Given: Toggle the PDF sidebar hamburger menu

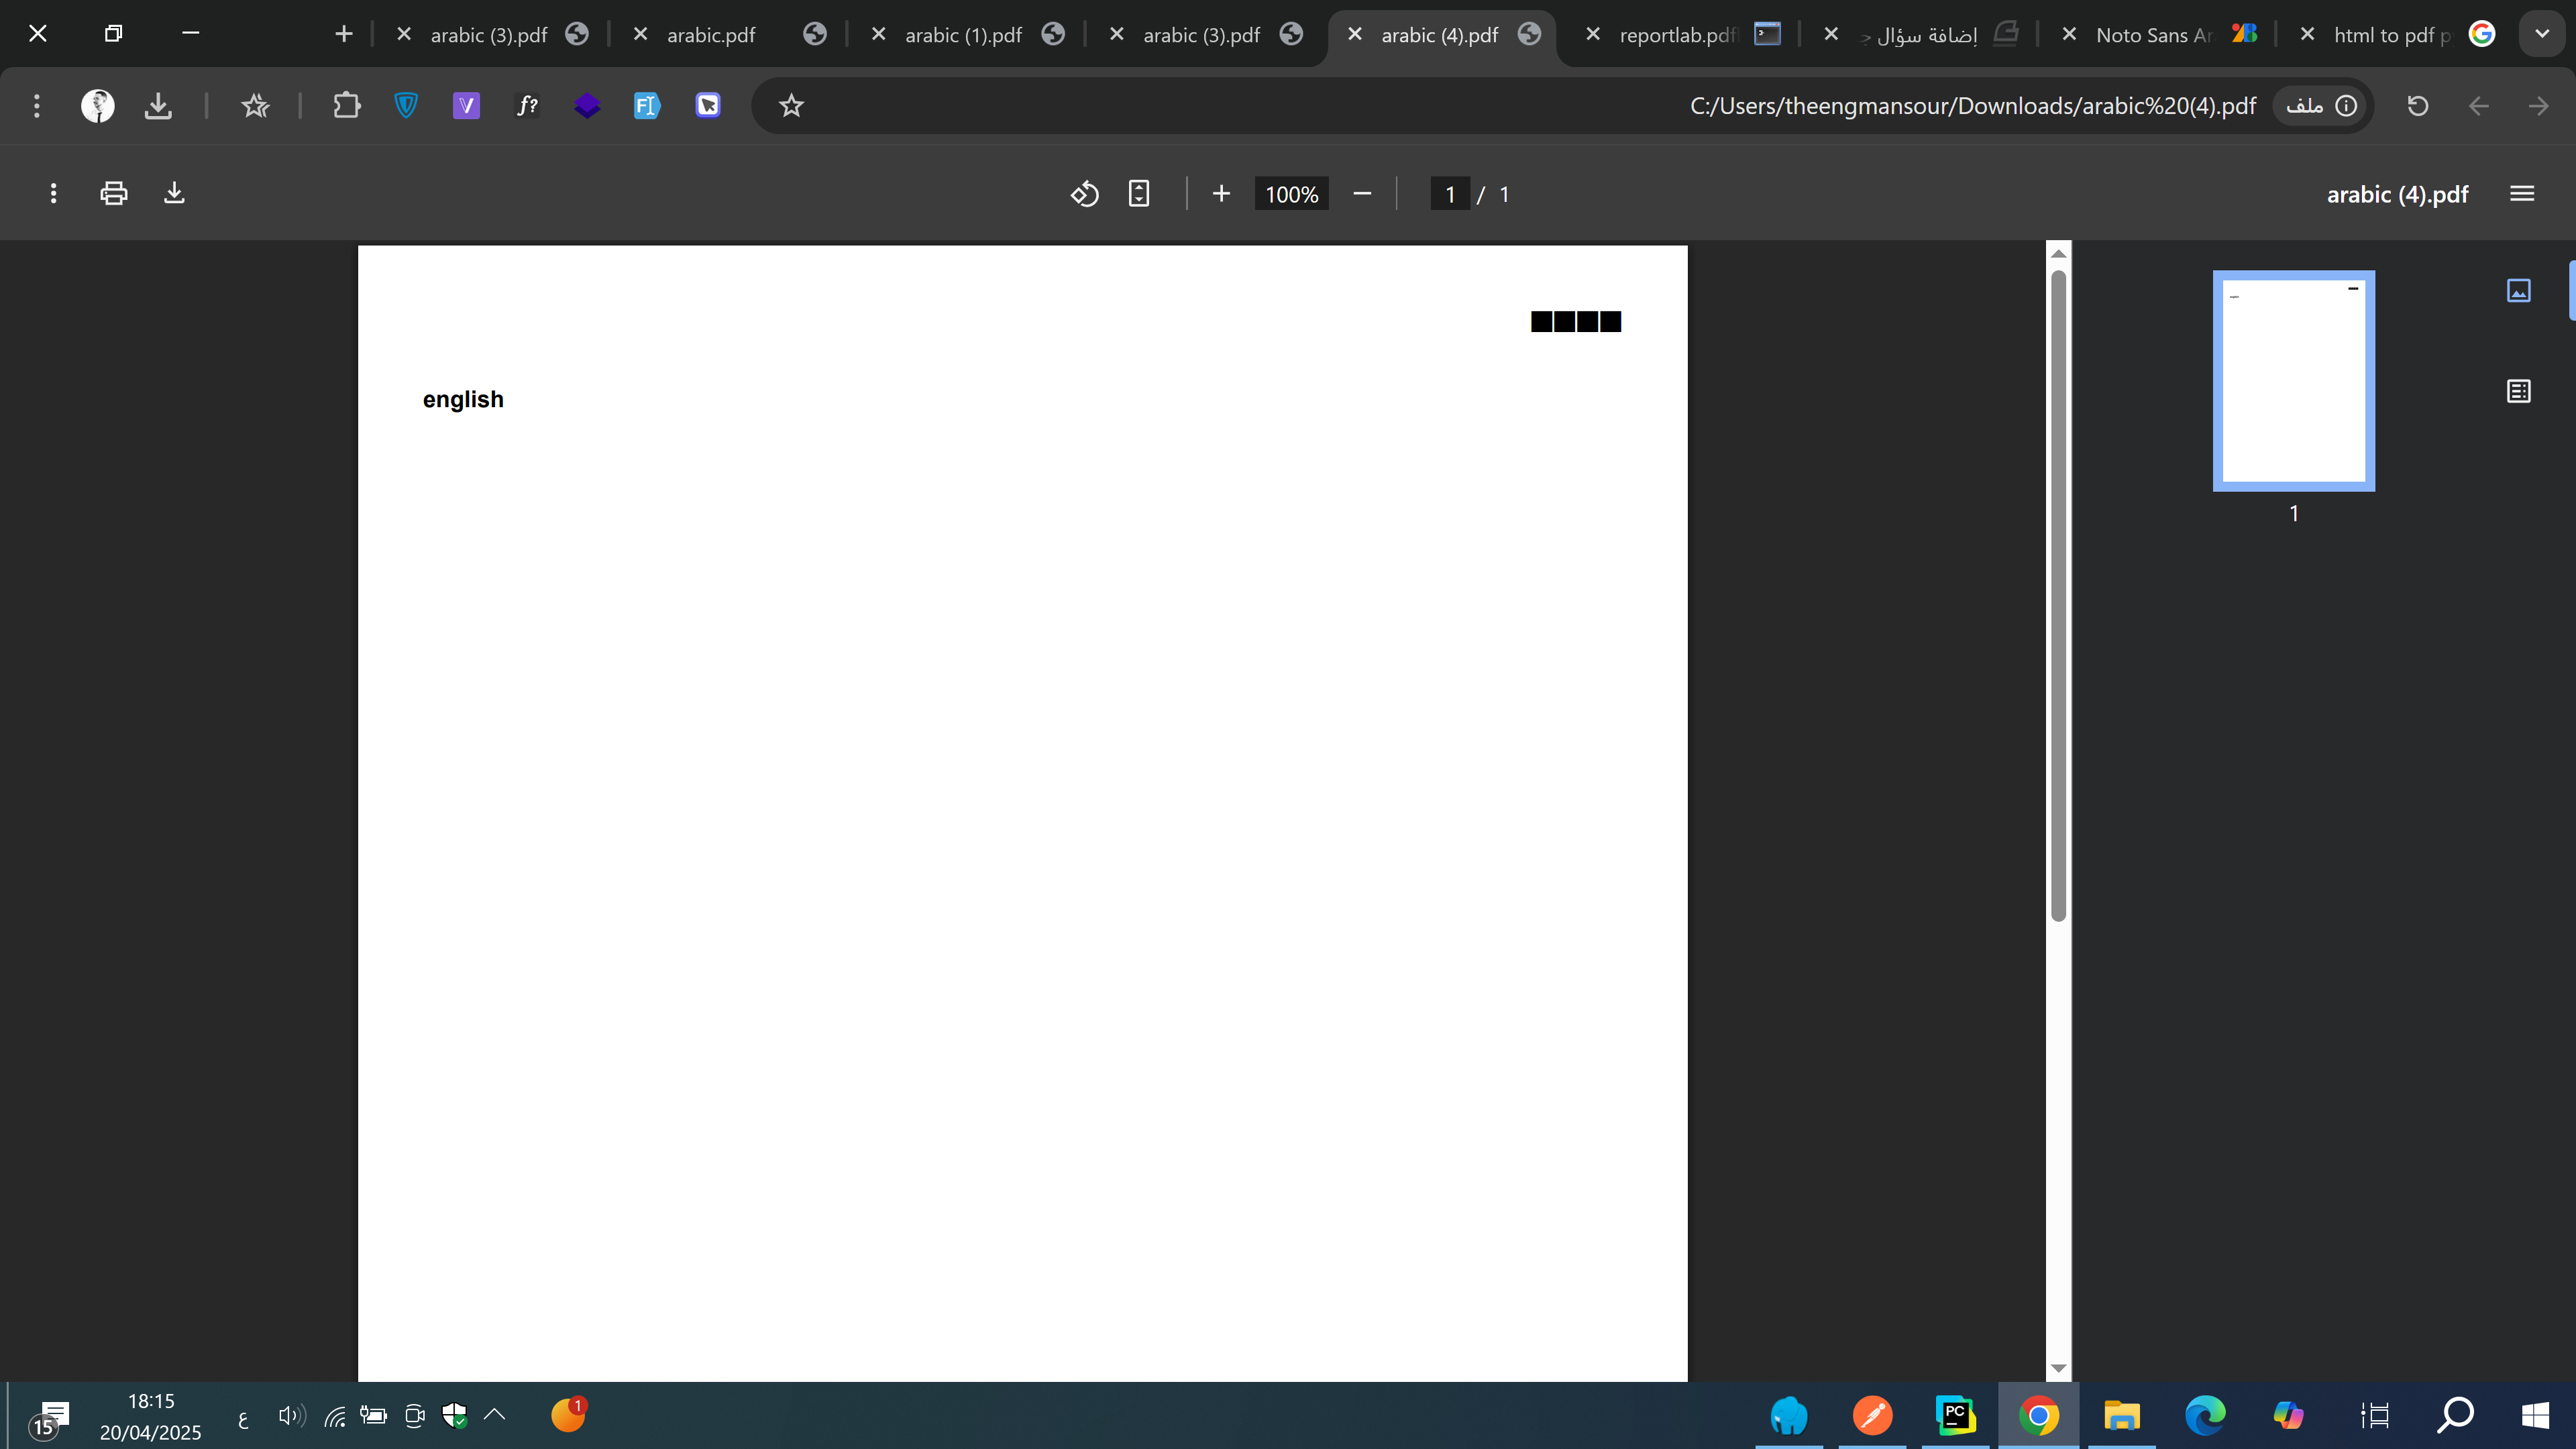Looking at the screenshot, I should click(2522, 193).
